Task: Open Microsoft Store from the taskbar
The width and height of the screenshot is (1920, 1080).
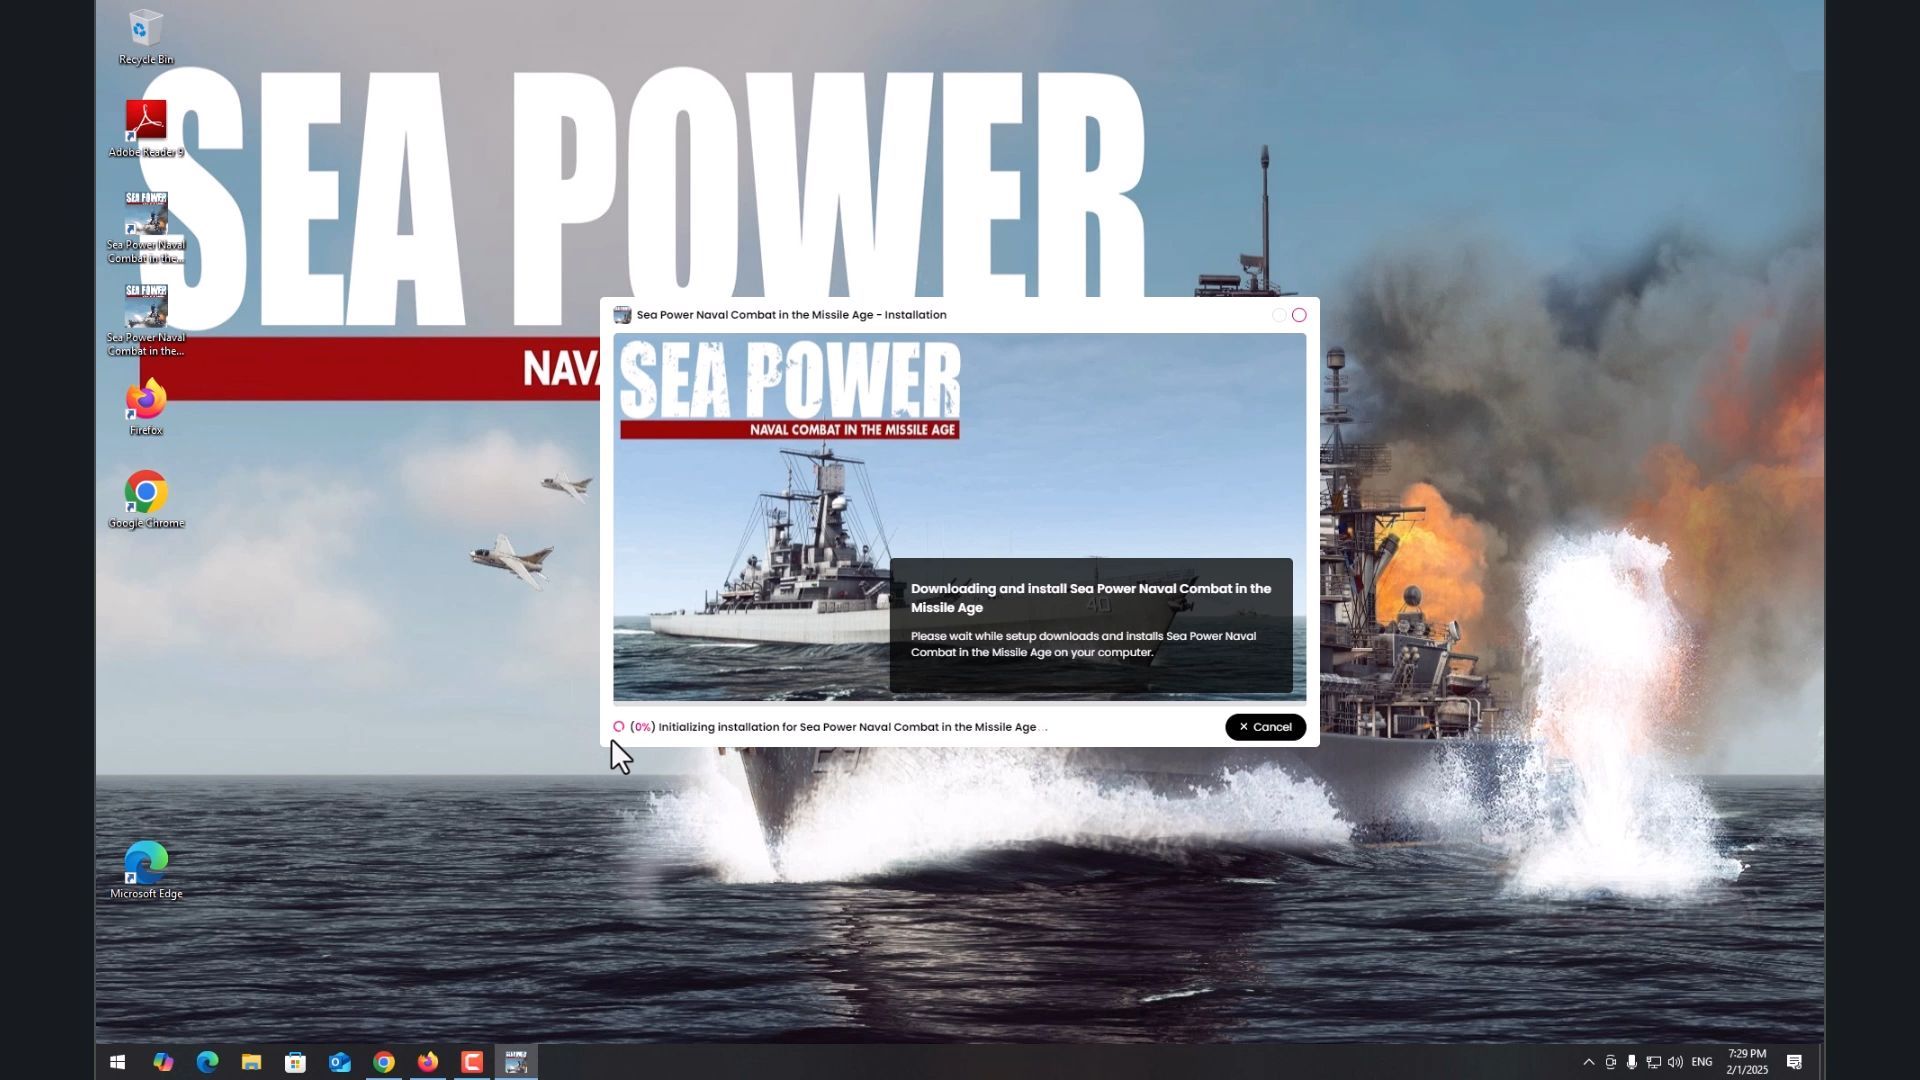Action: (x=295, y=1062)
